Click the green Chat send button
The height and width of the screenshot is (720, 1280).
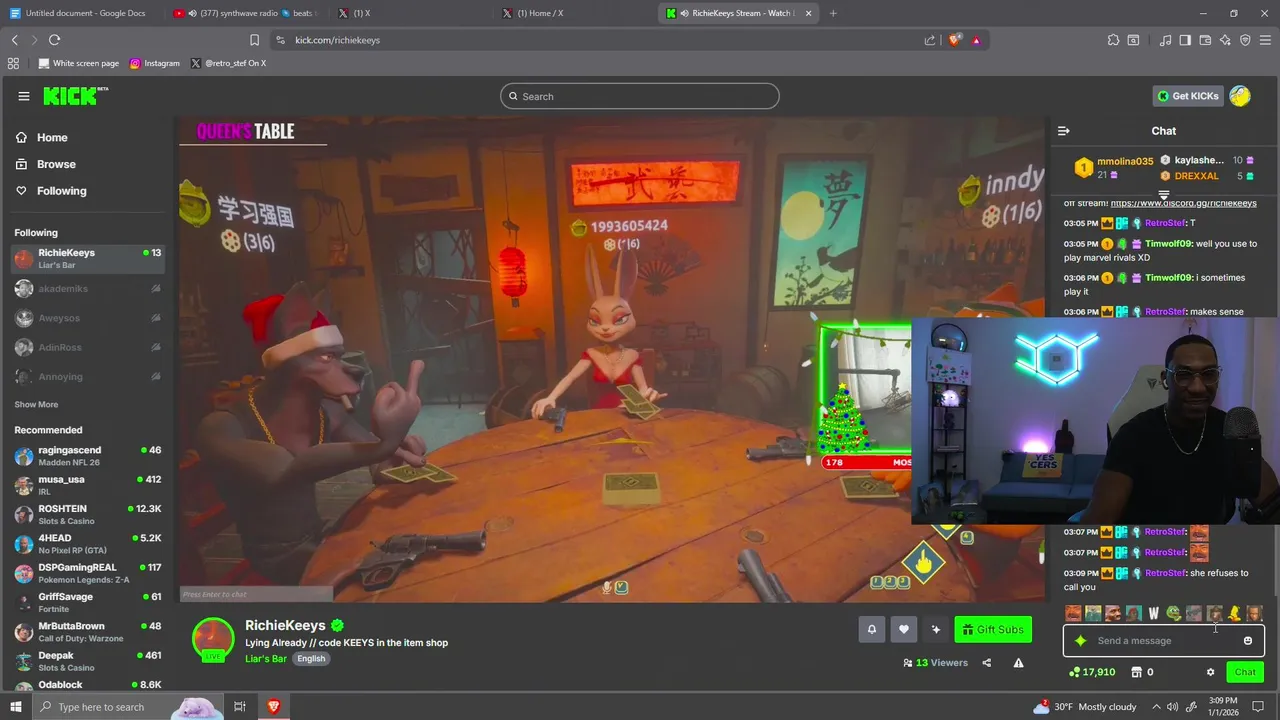click(x=1245, y=672)
